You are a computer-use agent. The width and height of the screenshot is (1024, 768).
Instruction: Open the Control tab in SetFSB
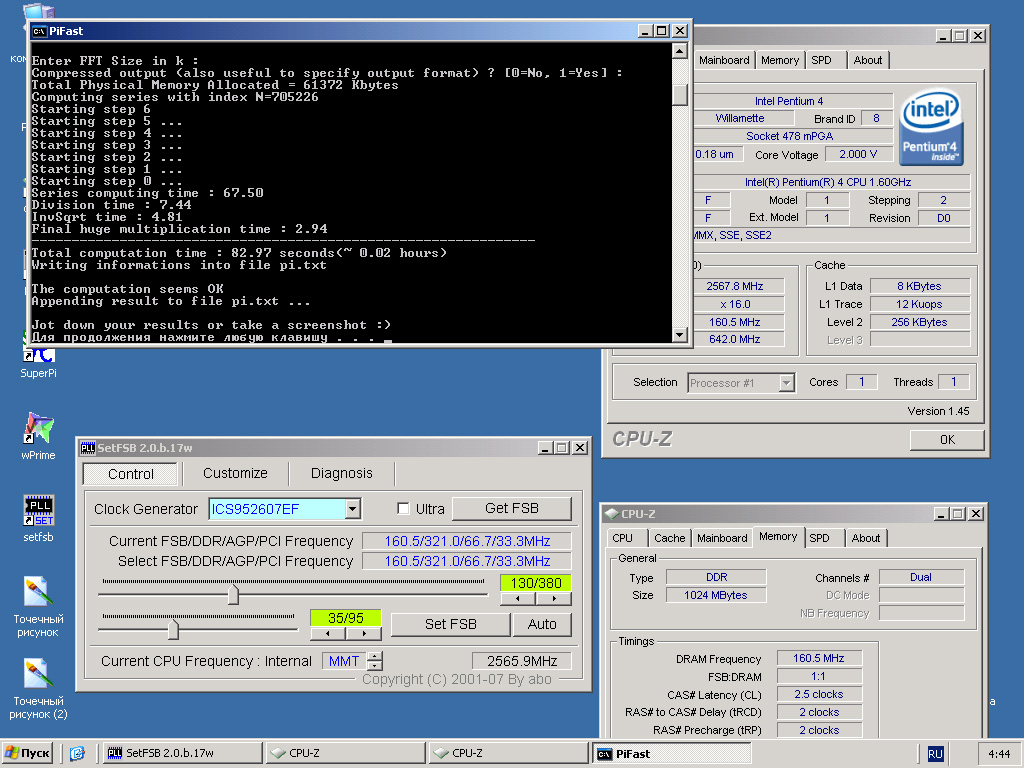click(x=131, y=473)
